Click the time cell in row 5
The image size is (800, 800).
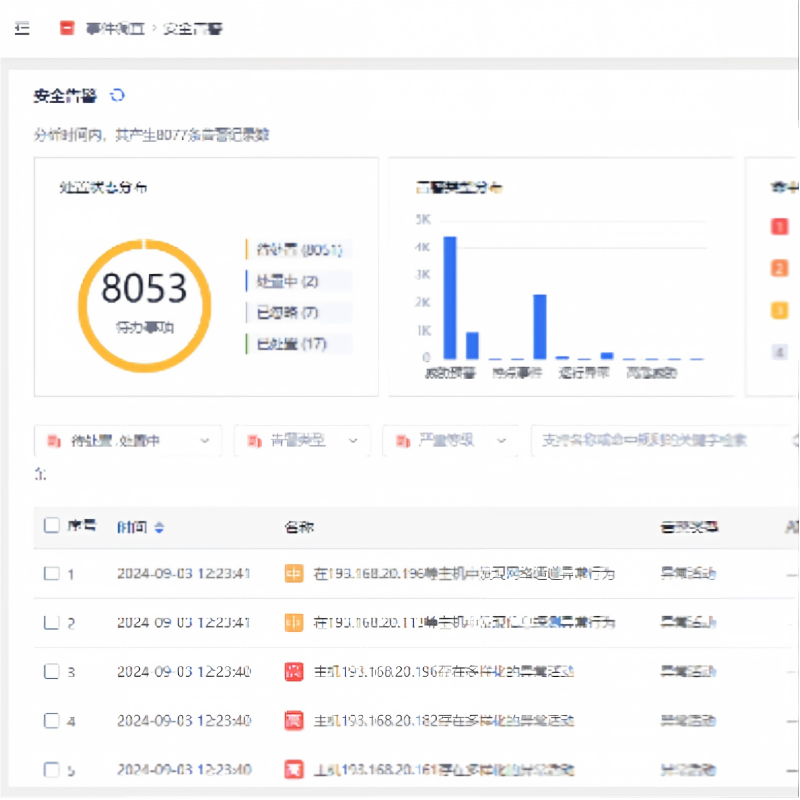(184, 769)
